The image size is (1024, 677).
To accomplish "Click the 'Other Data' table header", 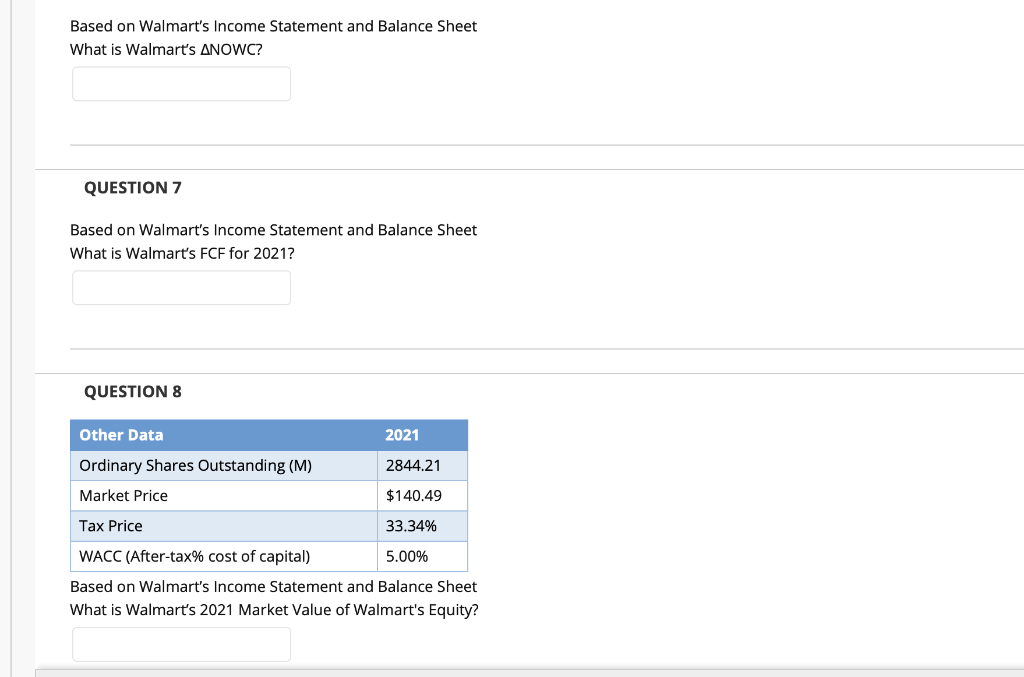I will [x=224, y=435].
